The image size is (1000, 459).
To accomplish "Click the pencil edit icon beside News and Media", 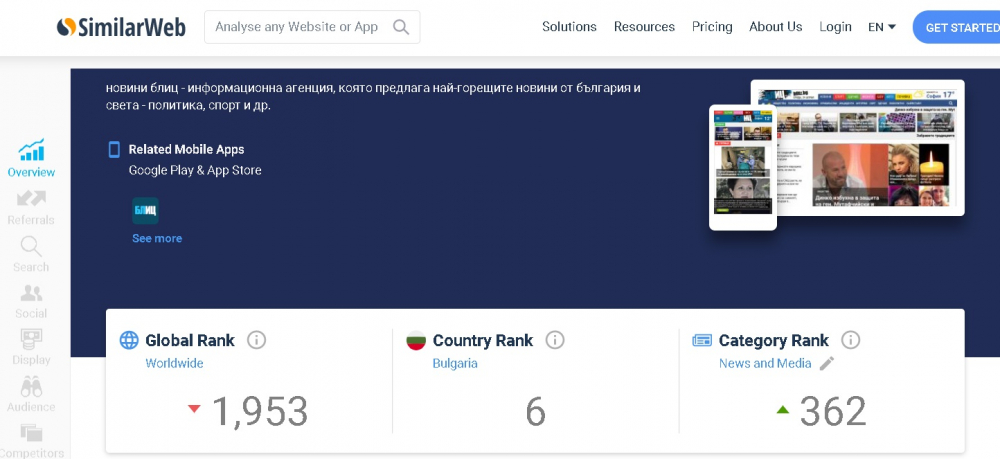I will point(827,363).
